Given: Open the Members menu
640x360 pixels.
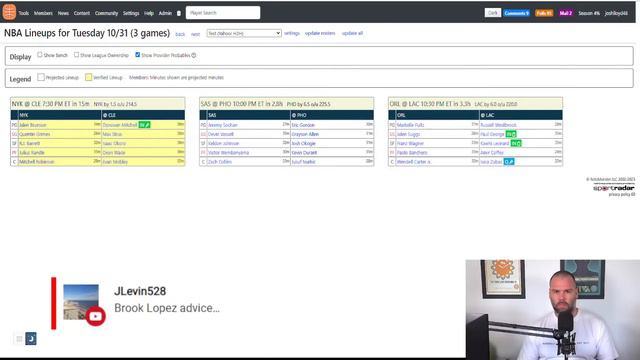Looking at the screenshot, I should (43, 13).
